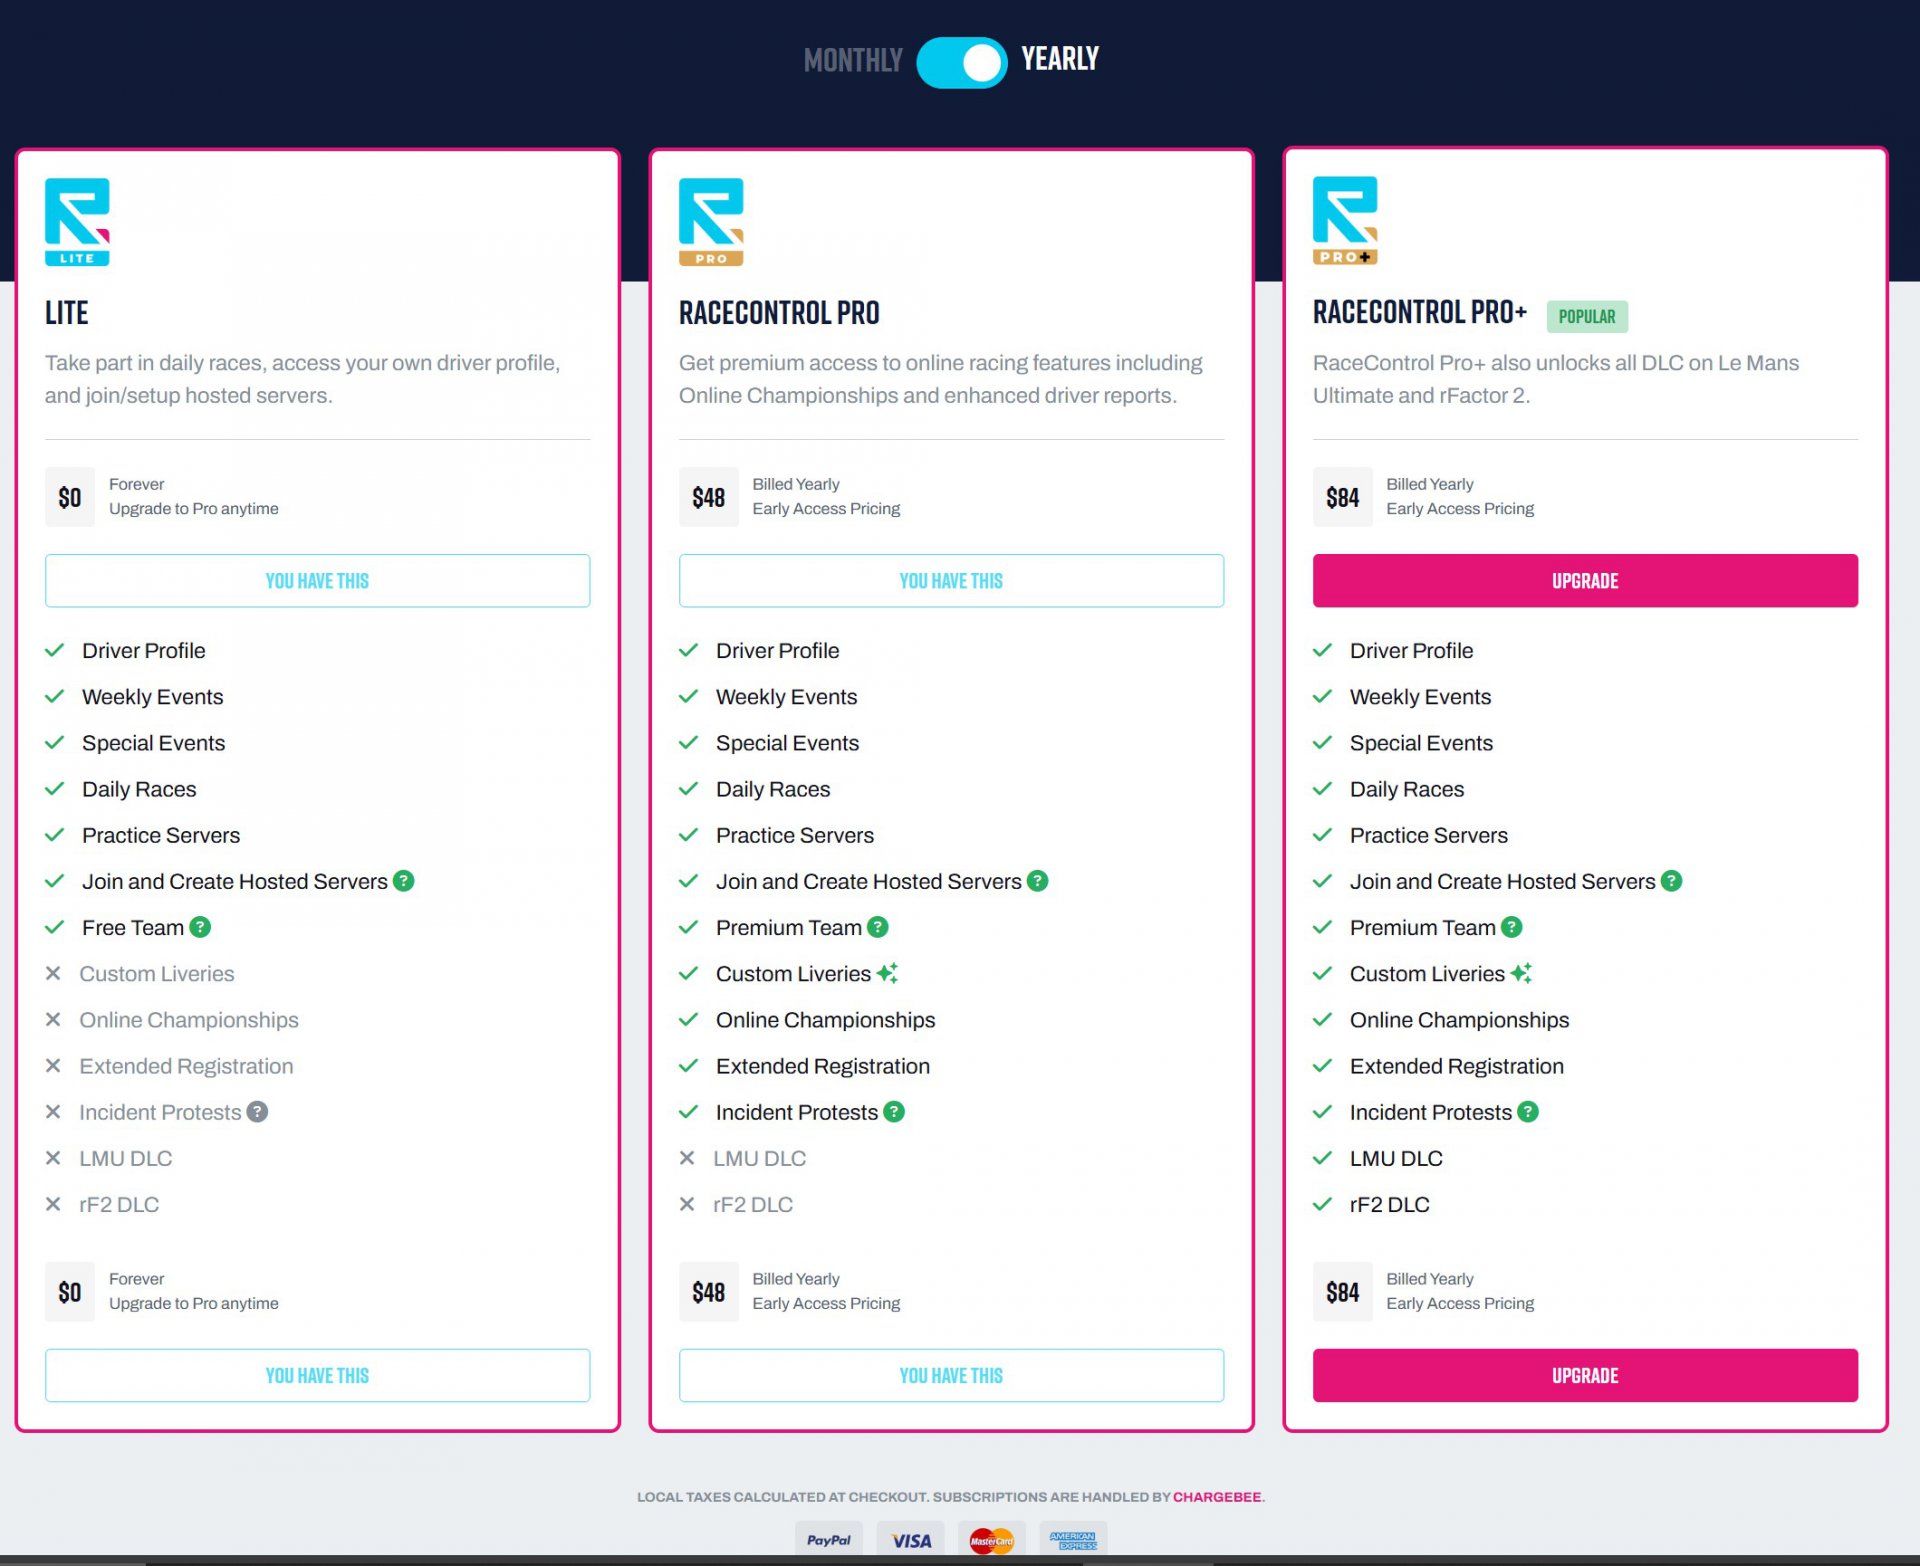Select the YEARLY billing label
1920x1566 pixels.
pyautogui.click(x=1060, y=59)
